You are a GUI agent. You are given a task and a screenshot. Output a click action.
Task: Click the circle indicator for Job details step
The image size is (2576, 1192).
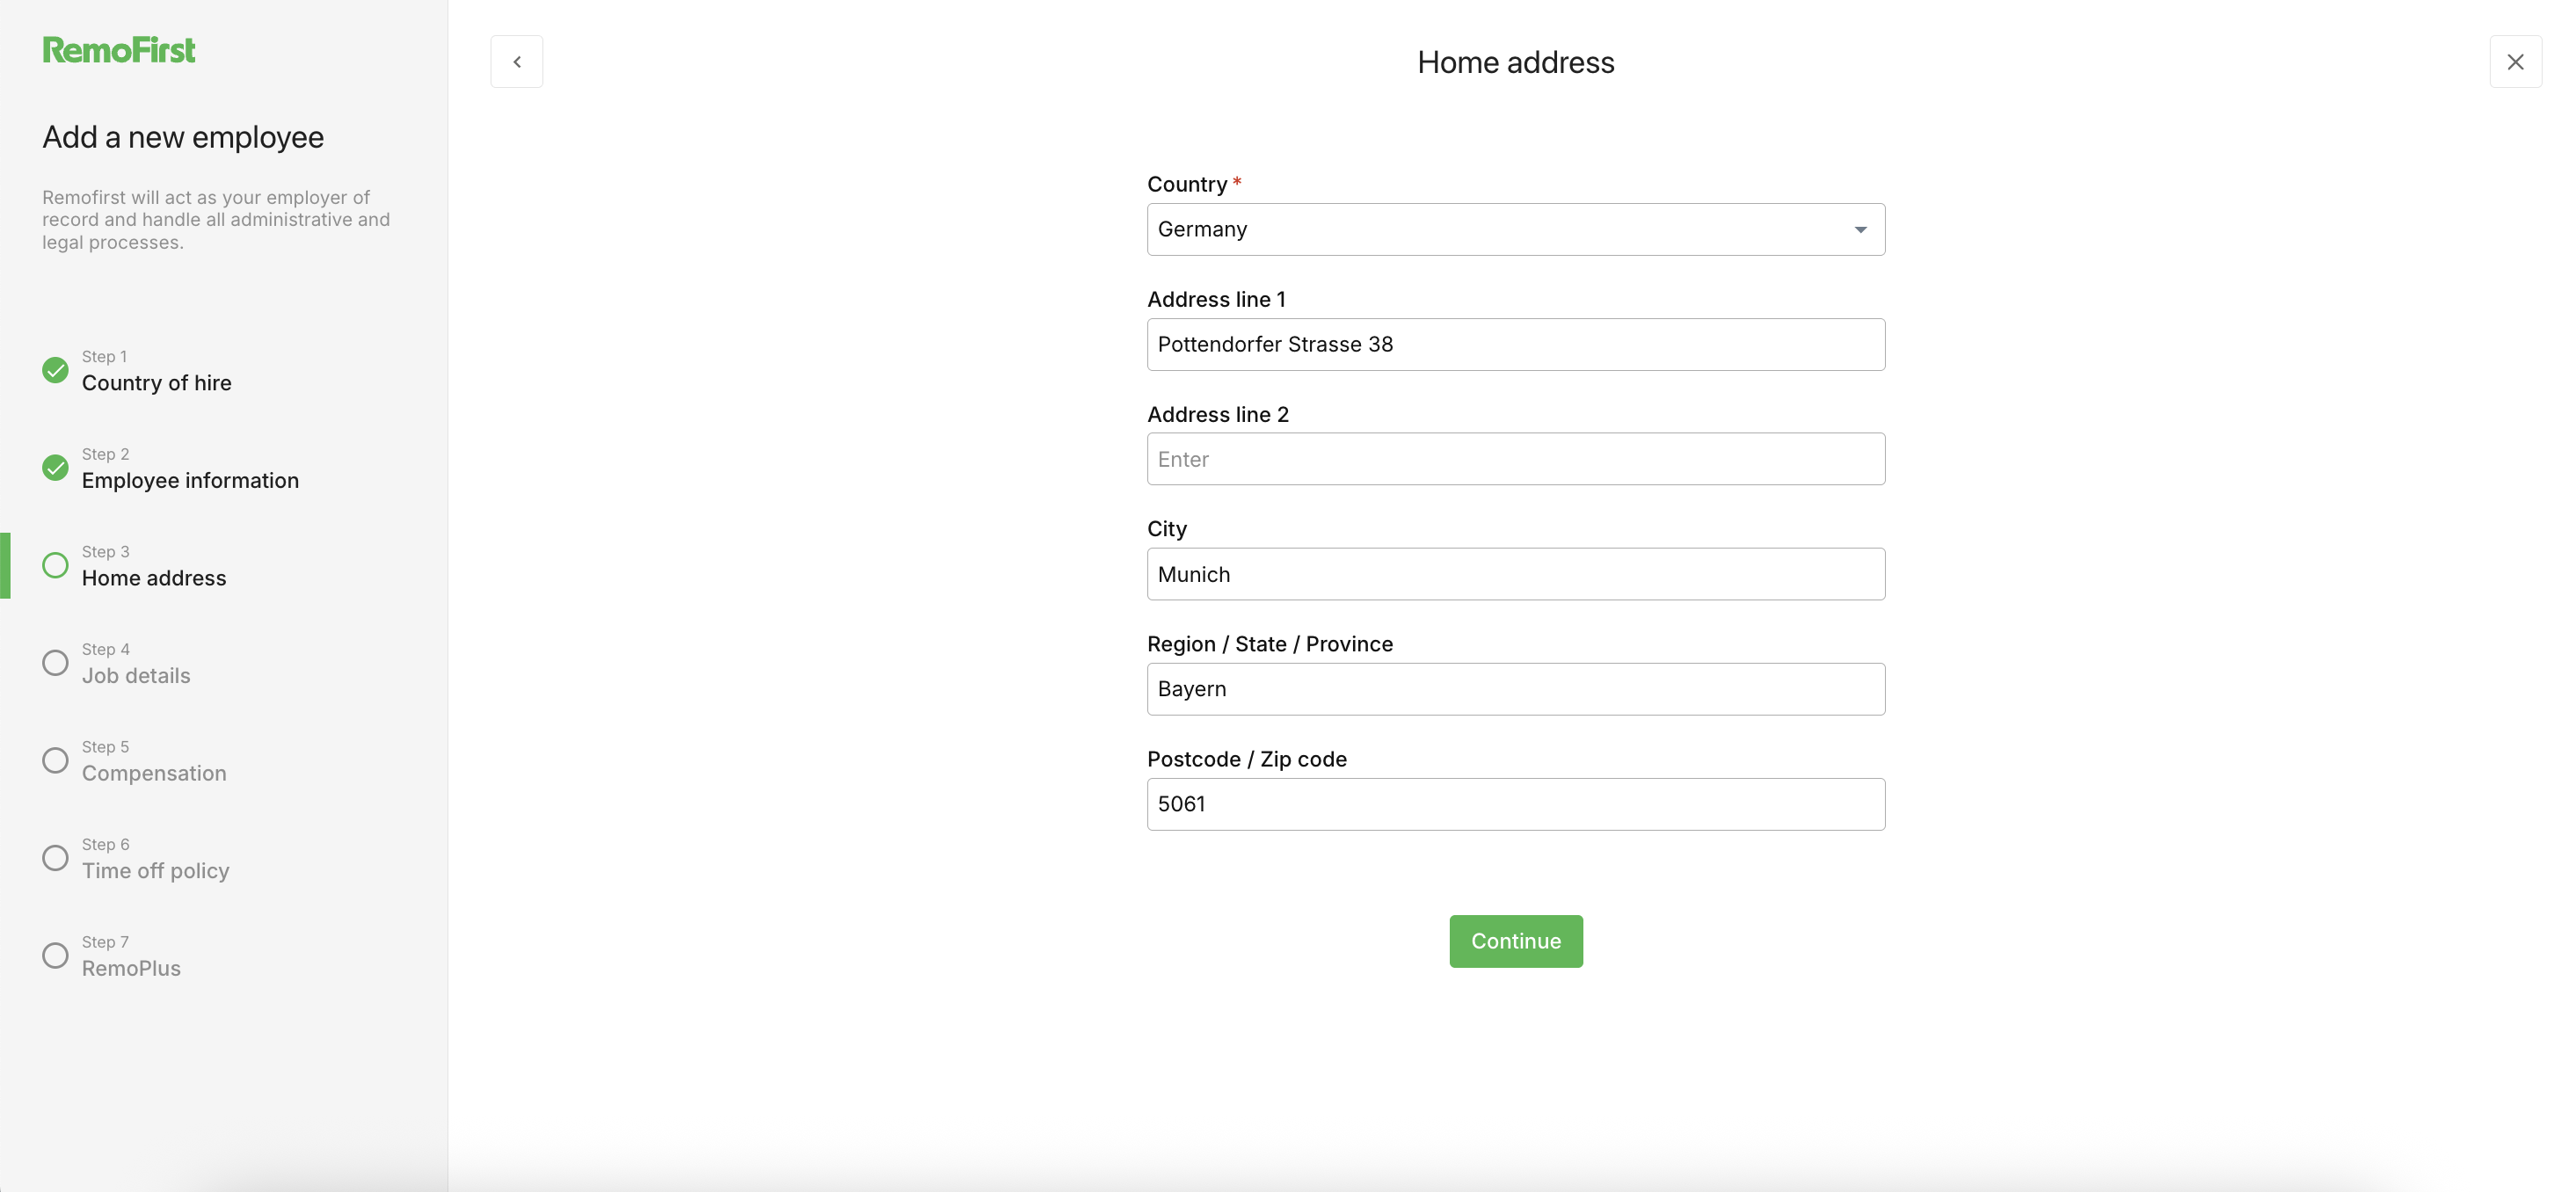pyautogui.click(x=56, y=663)
